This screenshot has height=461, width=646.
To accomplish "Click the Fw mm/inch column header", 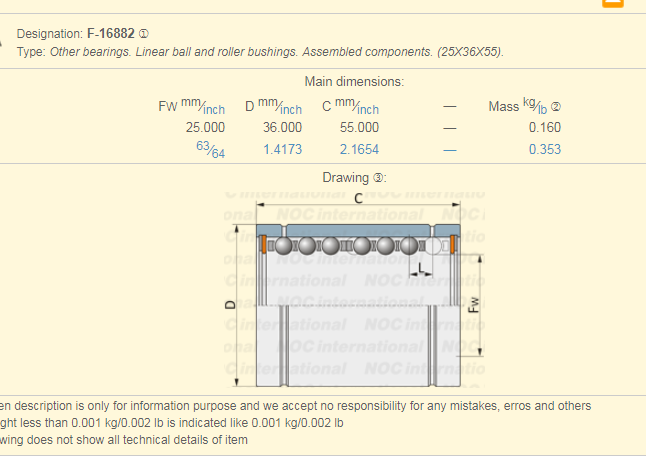I will (x=192, y=106).
